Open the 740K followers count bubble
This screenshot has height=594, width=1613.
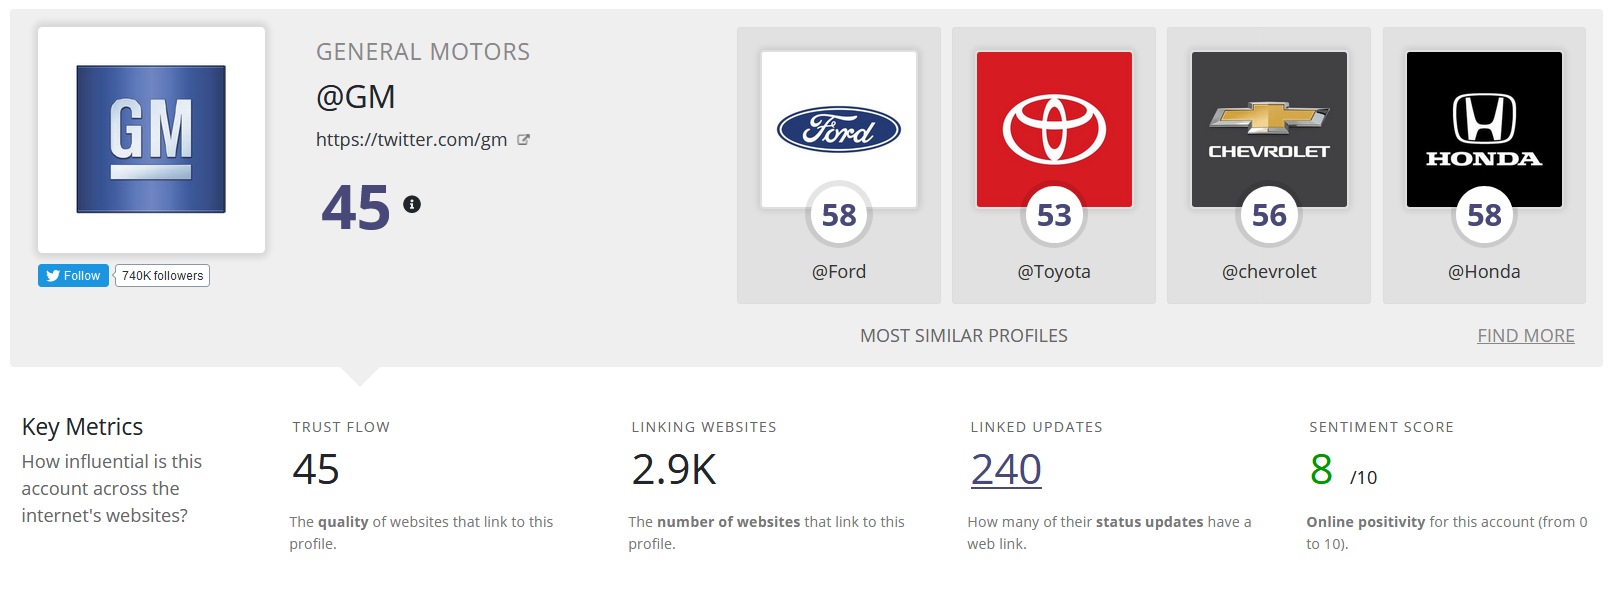pyautogui.click(x=162, y=276)
